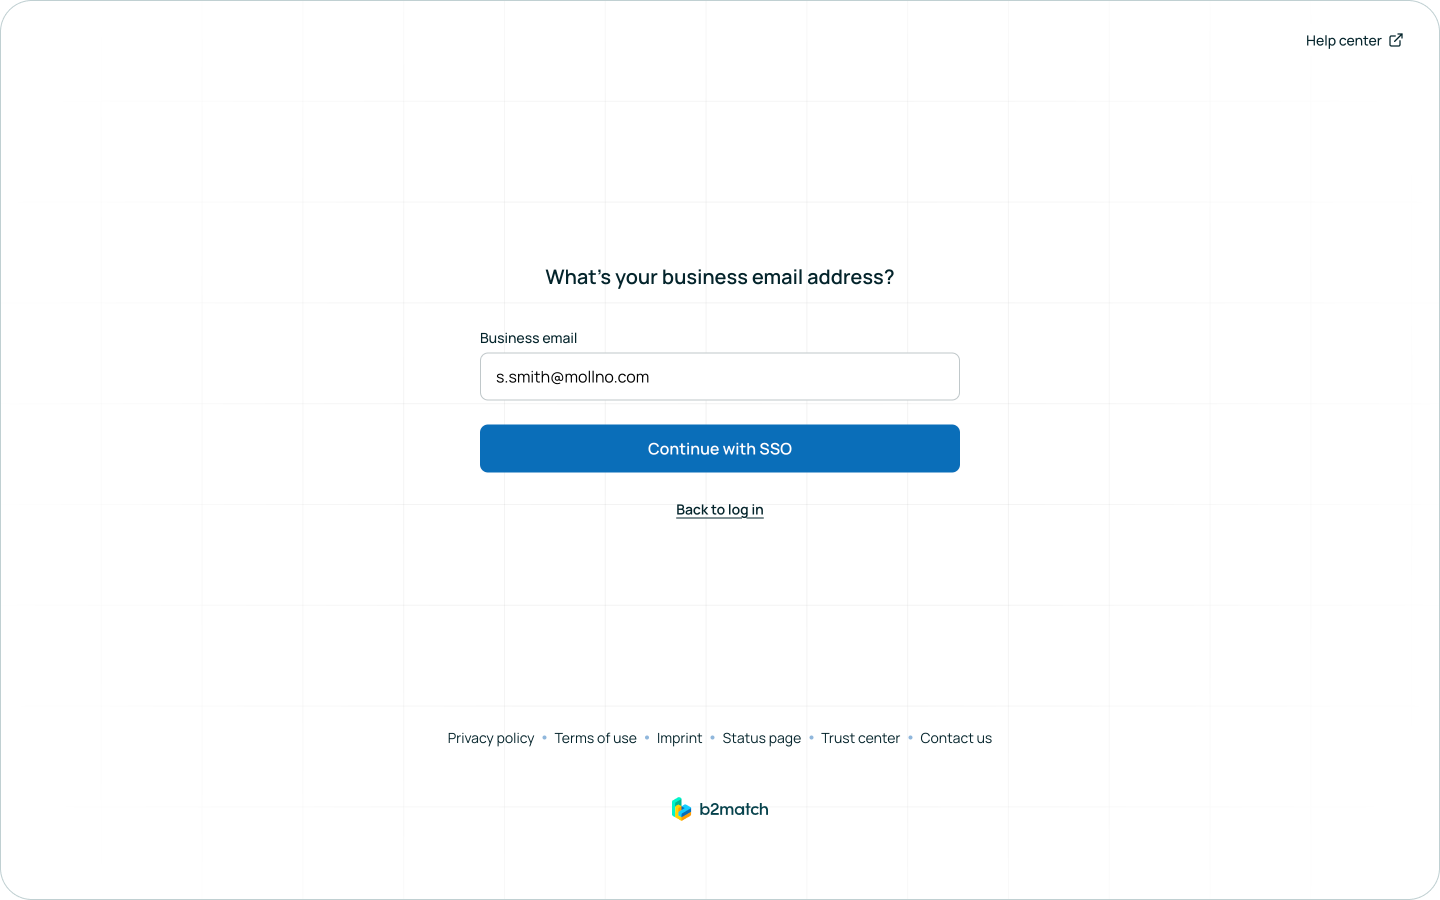This screenshot has height=900, width=1440.
Task: Open the Trust center link
Action: click(x=861, y=738)
